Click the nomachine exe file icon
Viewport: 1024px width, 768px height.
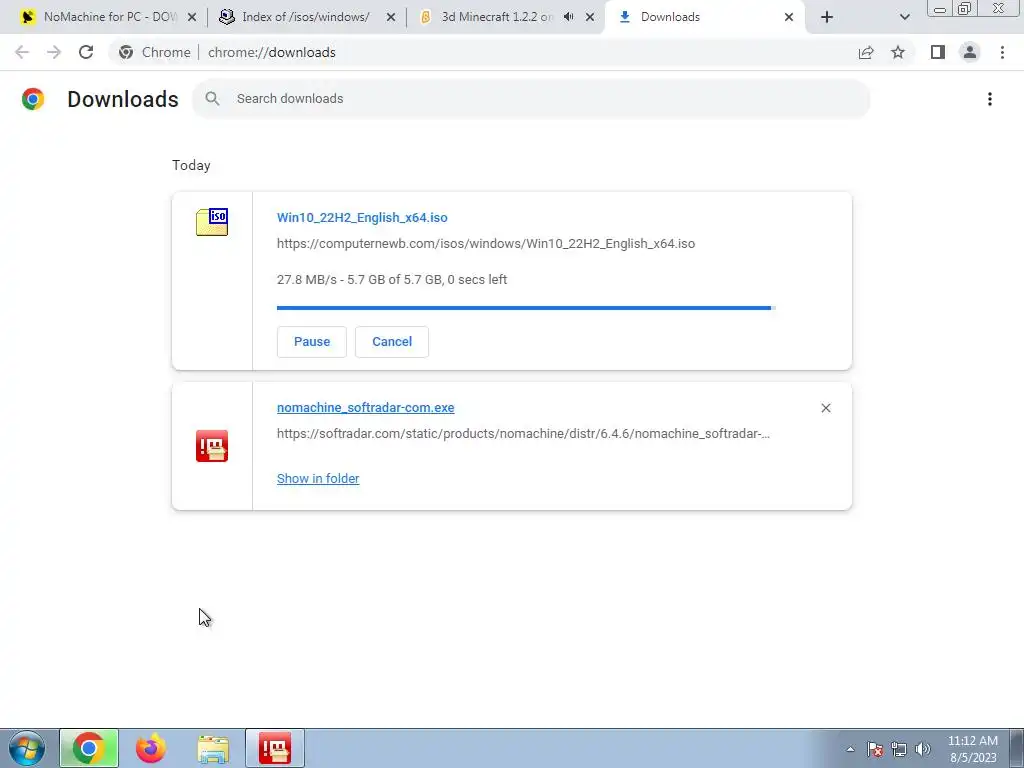212,446
